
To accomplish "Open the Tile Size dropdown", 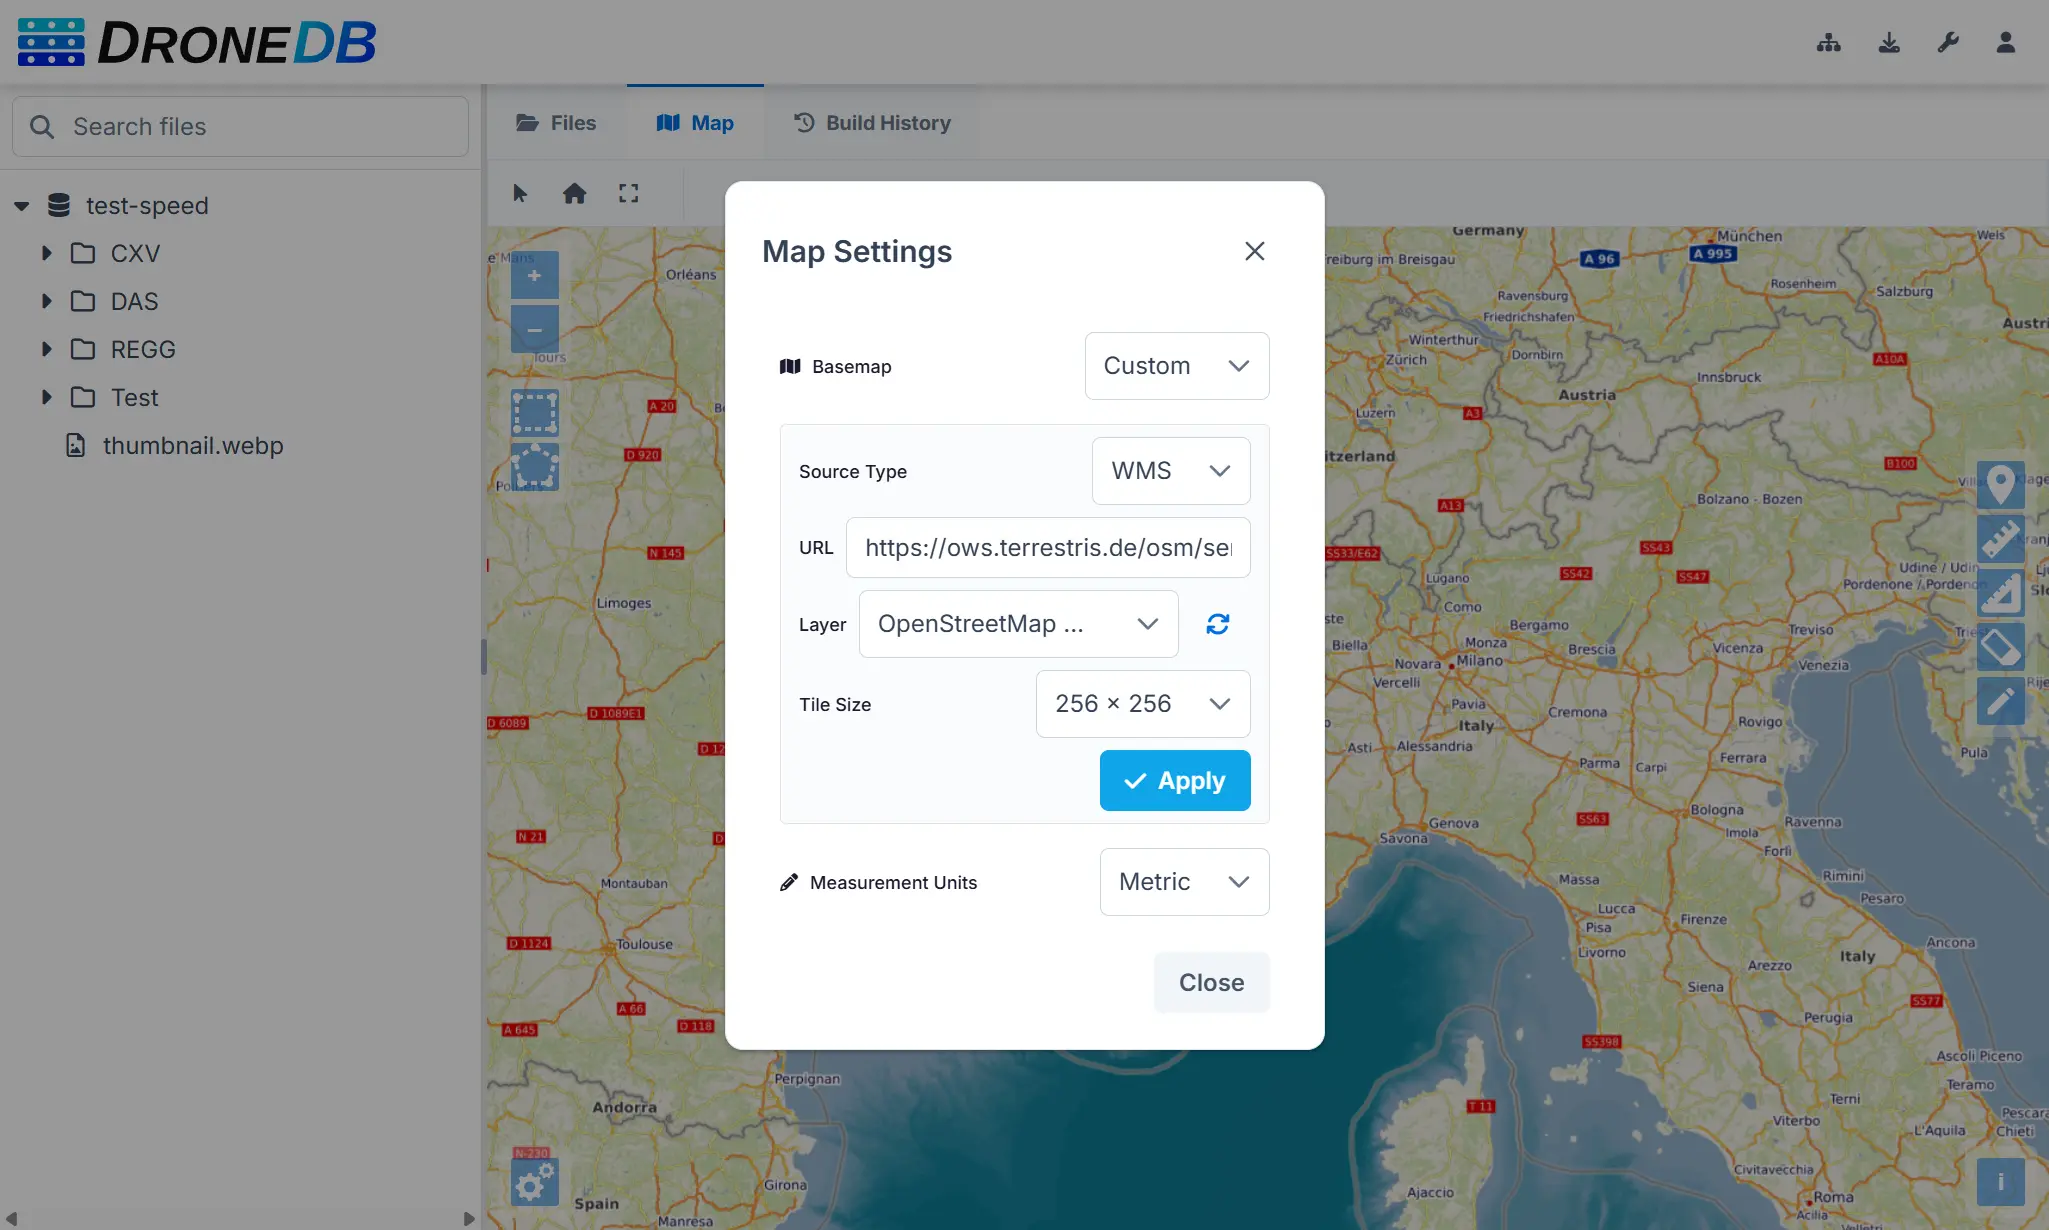I will 1142,704.
